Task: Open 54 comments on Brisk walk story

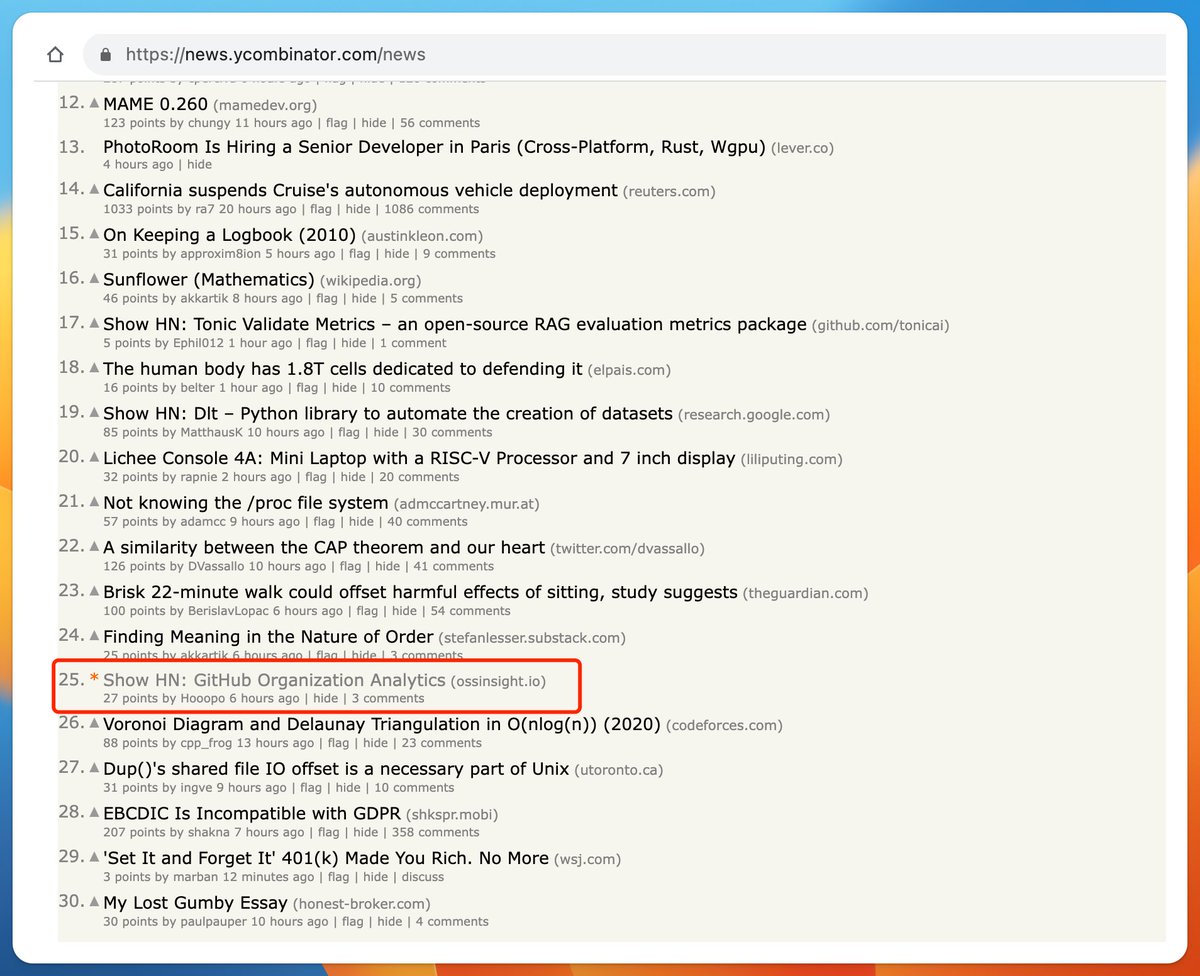Action: pyautogui.click(x=470, y=611)
